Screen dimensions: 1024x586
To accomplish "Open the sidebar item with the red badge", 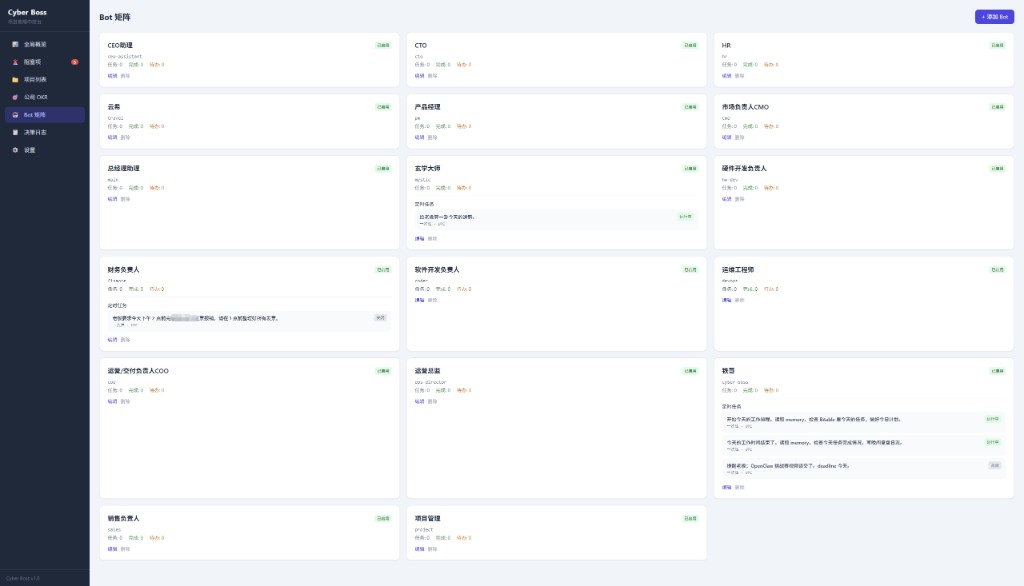I will click(x=44, y=62).
